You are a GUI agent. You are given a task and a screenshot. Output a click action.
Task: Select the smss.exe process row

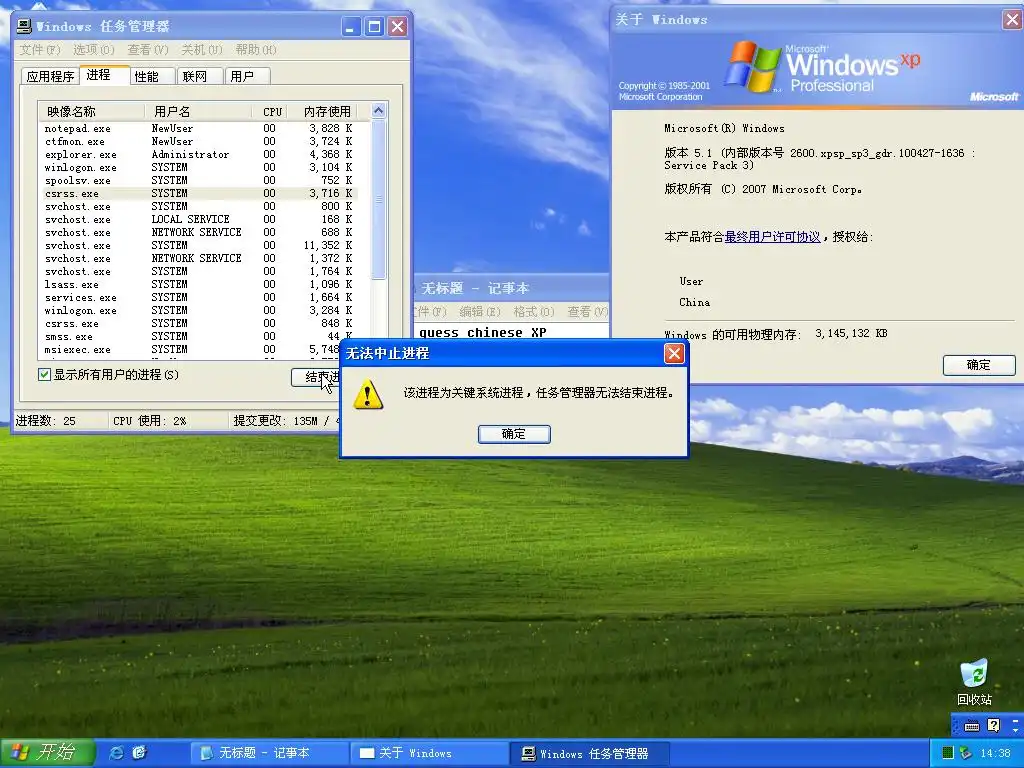pos(199,336)
